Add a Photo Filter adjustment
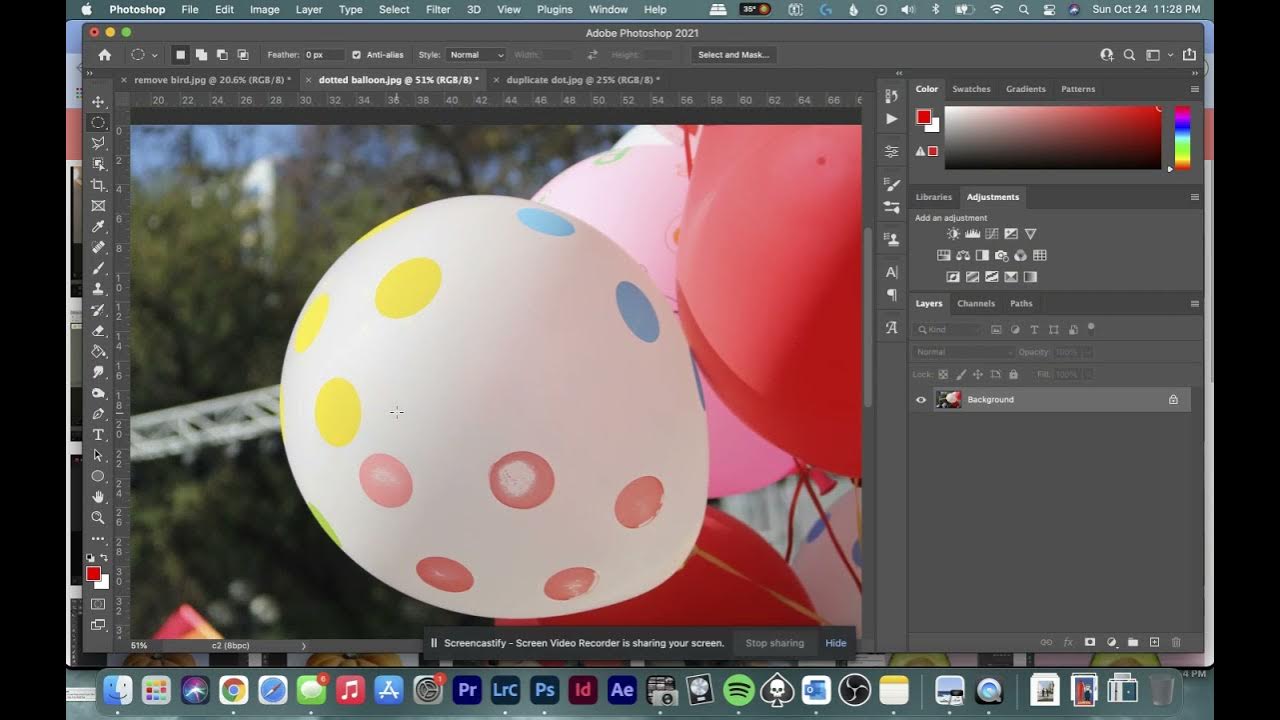Viewport: 1280px width, 720px height. click(1001, 256)
